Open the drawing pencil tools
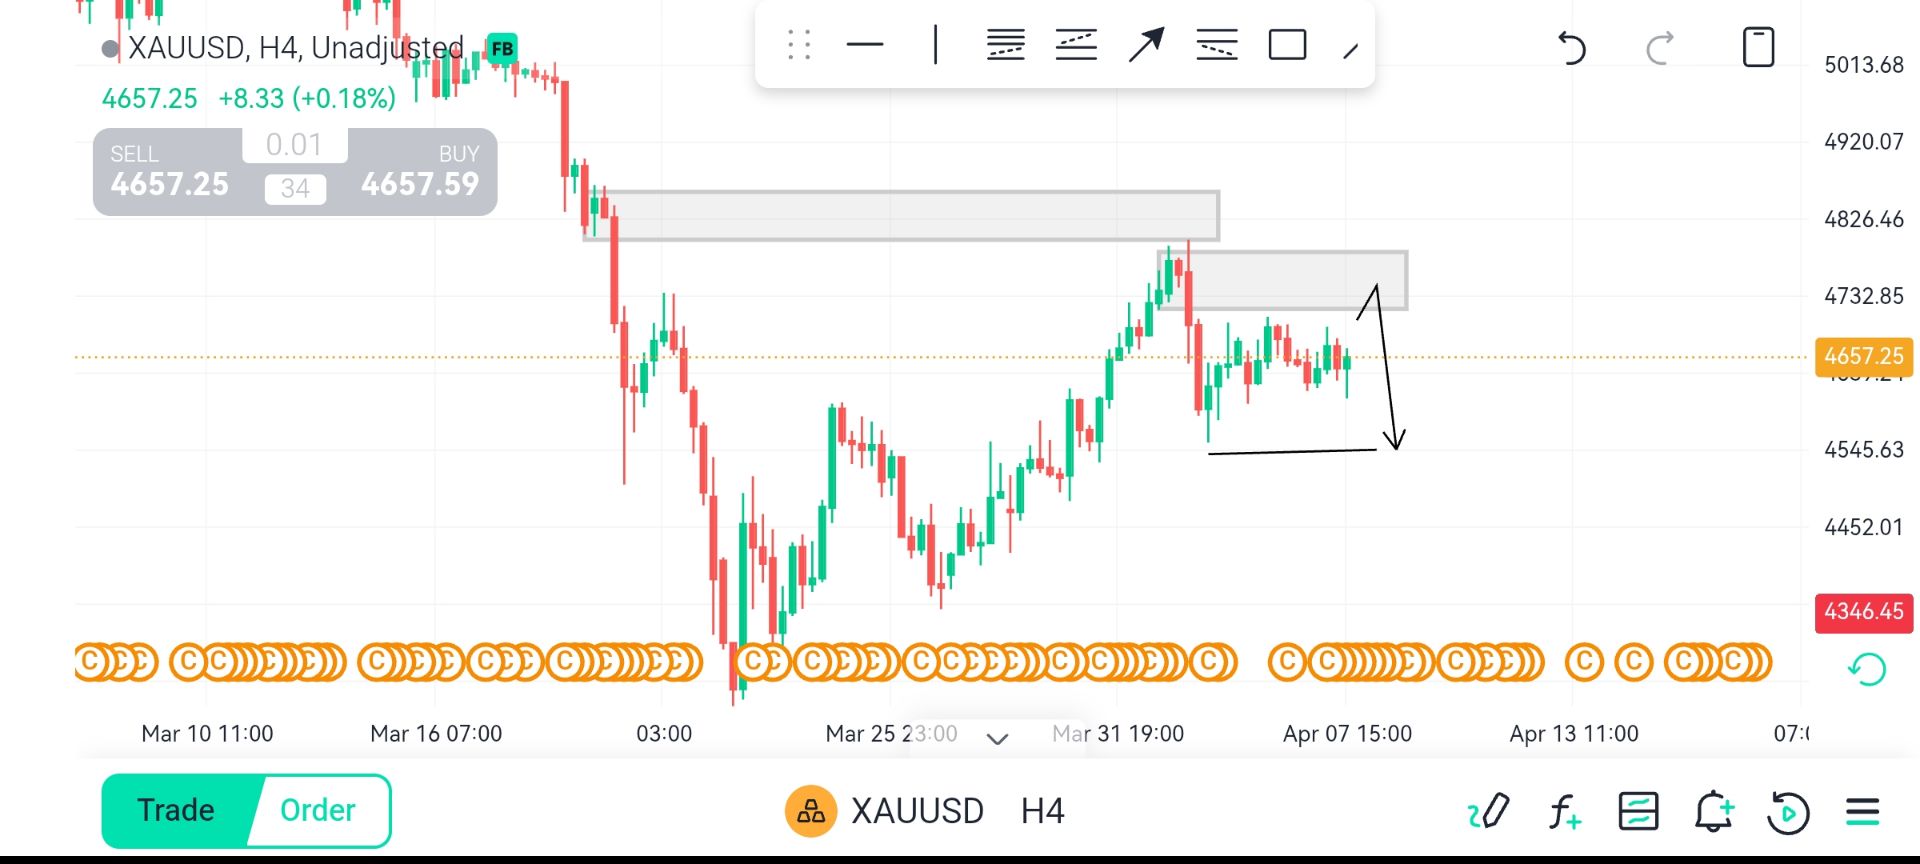This screenshot has width=1920, height=864. click(x=1488, y=811)
